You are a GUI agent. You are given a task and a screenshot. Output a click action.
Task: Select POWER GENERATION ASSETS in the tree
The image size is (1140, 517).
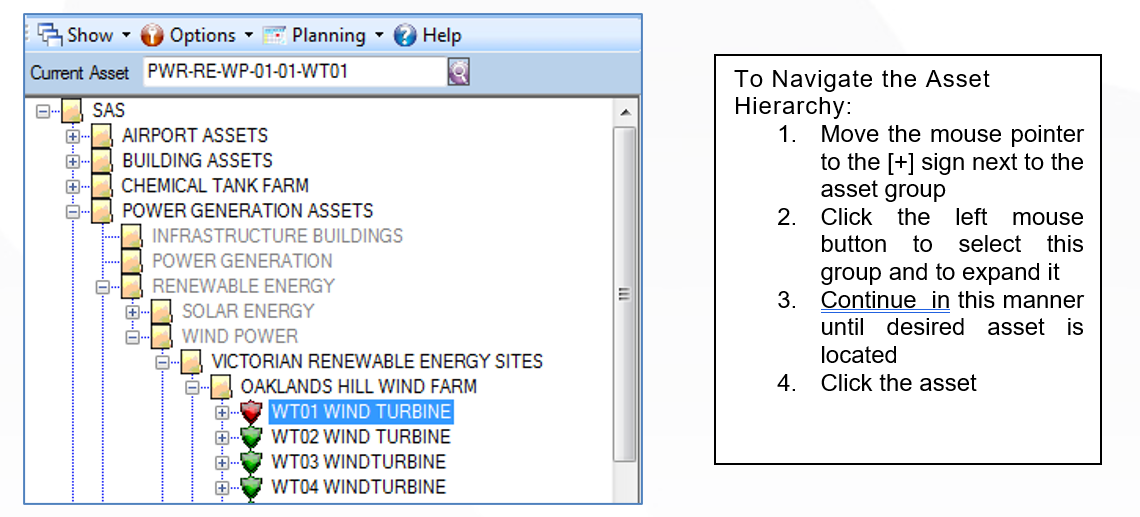point(247,211)
